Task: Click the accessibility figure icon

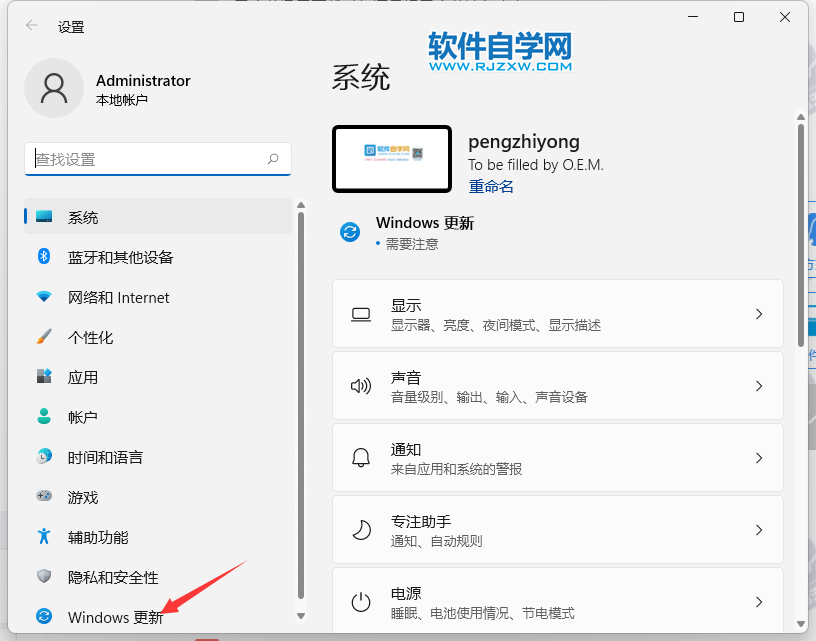Action: (x=44, y=536)
